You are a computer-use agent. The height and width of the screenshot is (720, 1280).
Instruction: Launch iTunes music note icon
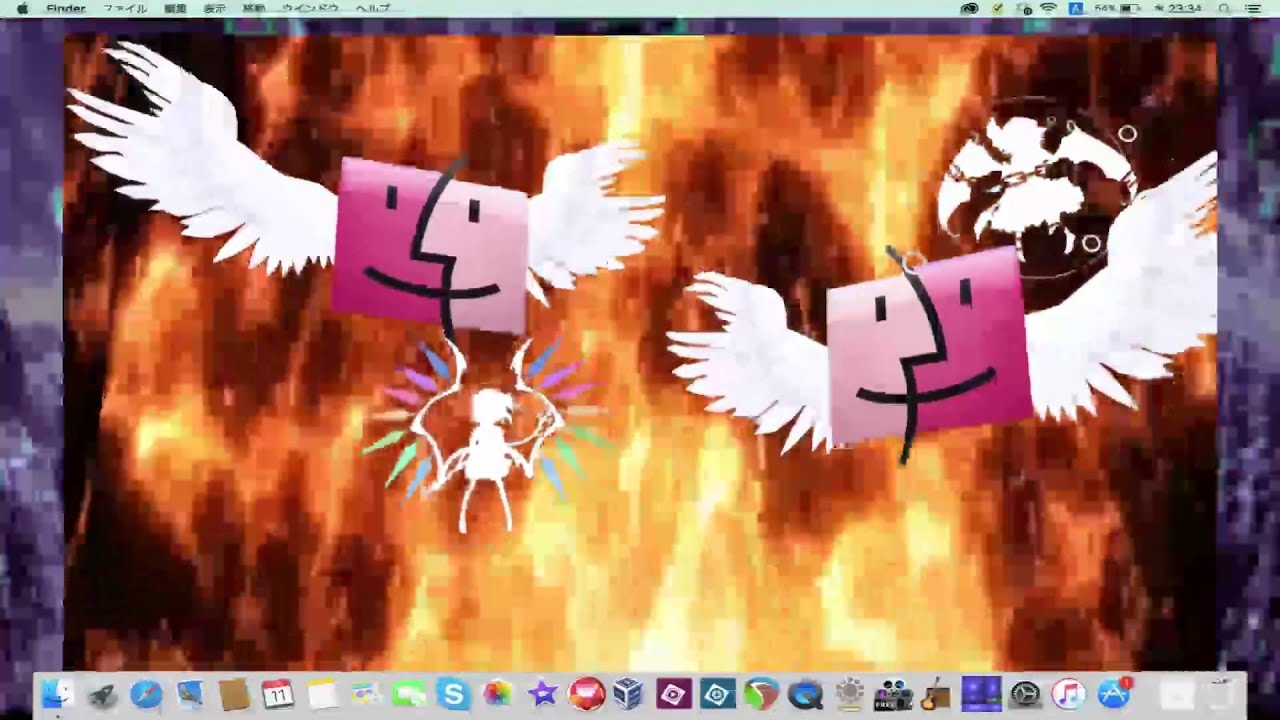(x=1069, y=694)
